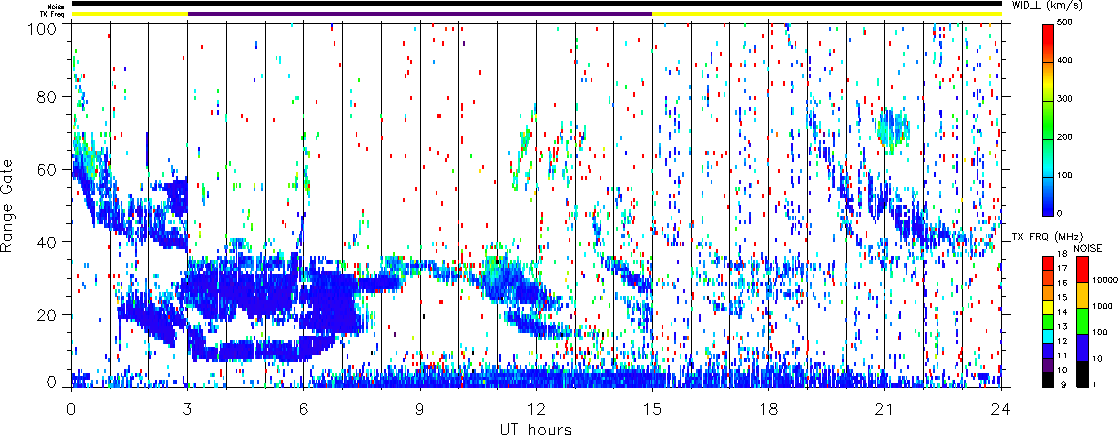Viewport: 1118px width, 435px height.
Task: Pick the green segment of the NOISE colorbar
Action: coord(1082,322)
